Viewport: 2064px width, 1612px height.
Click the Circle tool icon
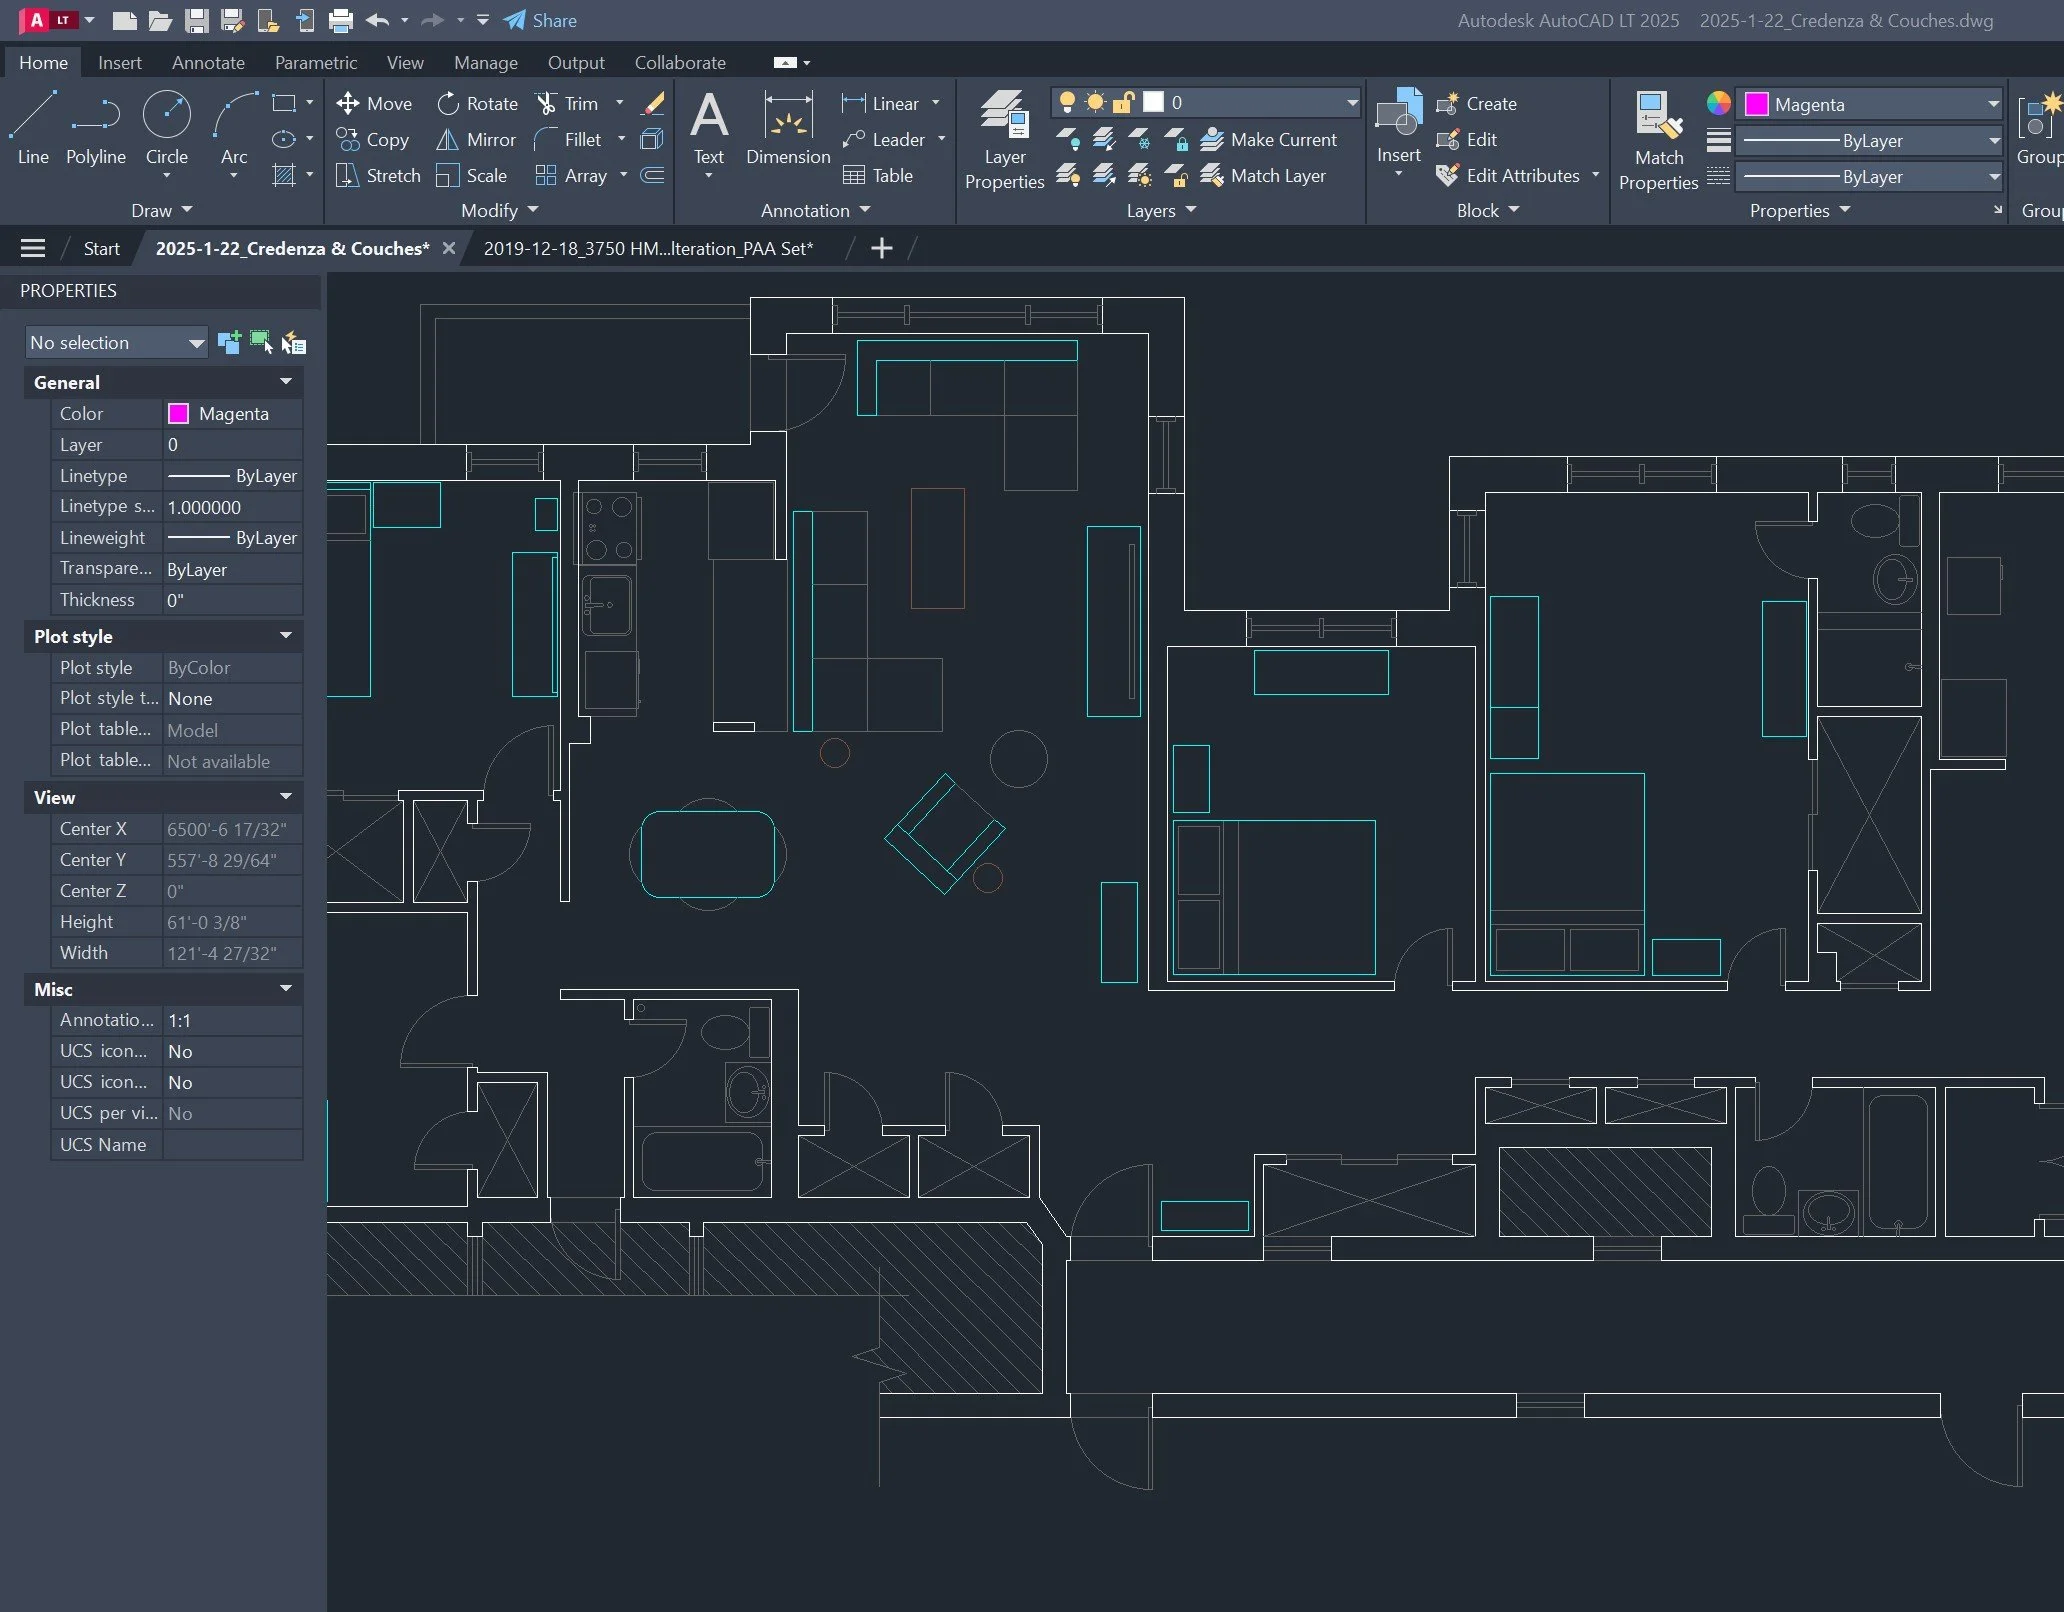pos(166,115)
